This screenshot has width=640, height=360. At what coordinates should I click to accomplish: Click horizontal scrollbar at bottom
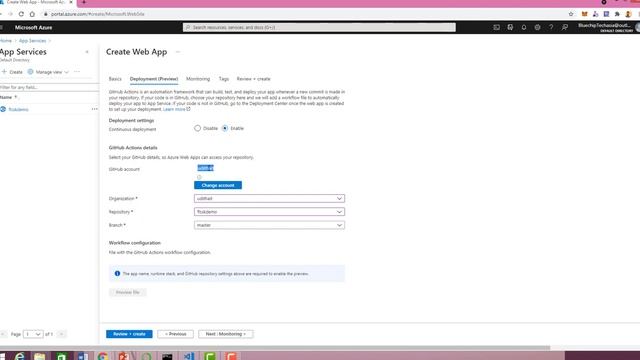275,348
